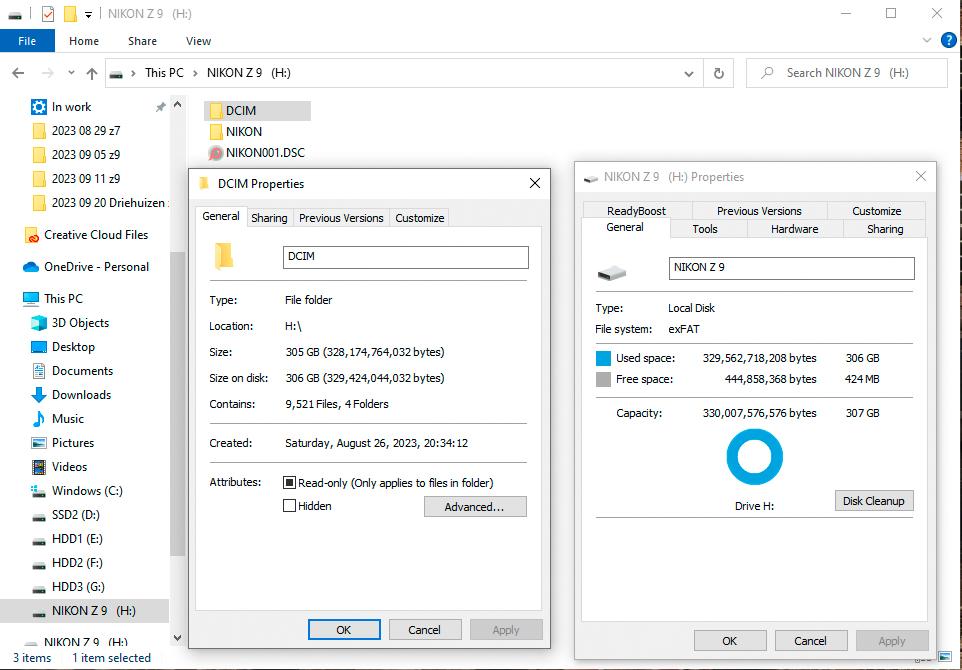The height and width of the screenshot is (670, 962).
Task: Switch to the View ribbon tab
Action: (x=198, y=41)
